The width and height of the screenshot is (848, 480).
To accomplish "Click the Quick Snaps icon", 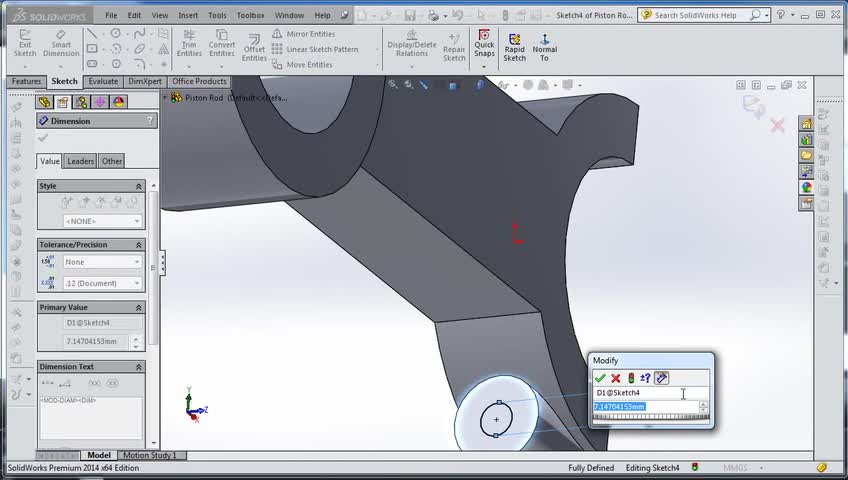I will point(484,43).
